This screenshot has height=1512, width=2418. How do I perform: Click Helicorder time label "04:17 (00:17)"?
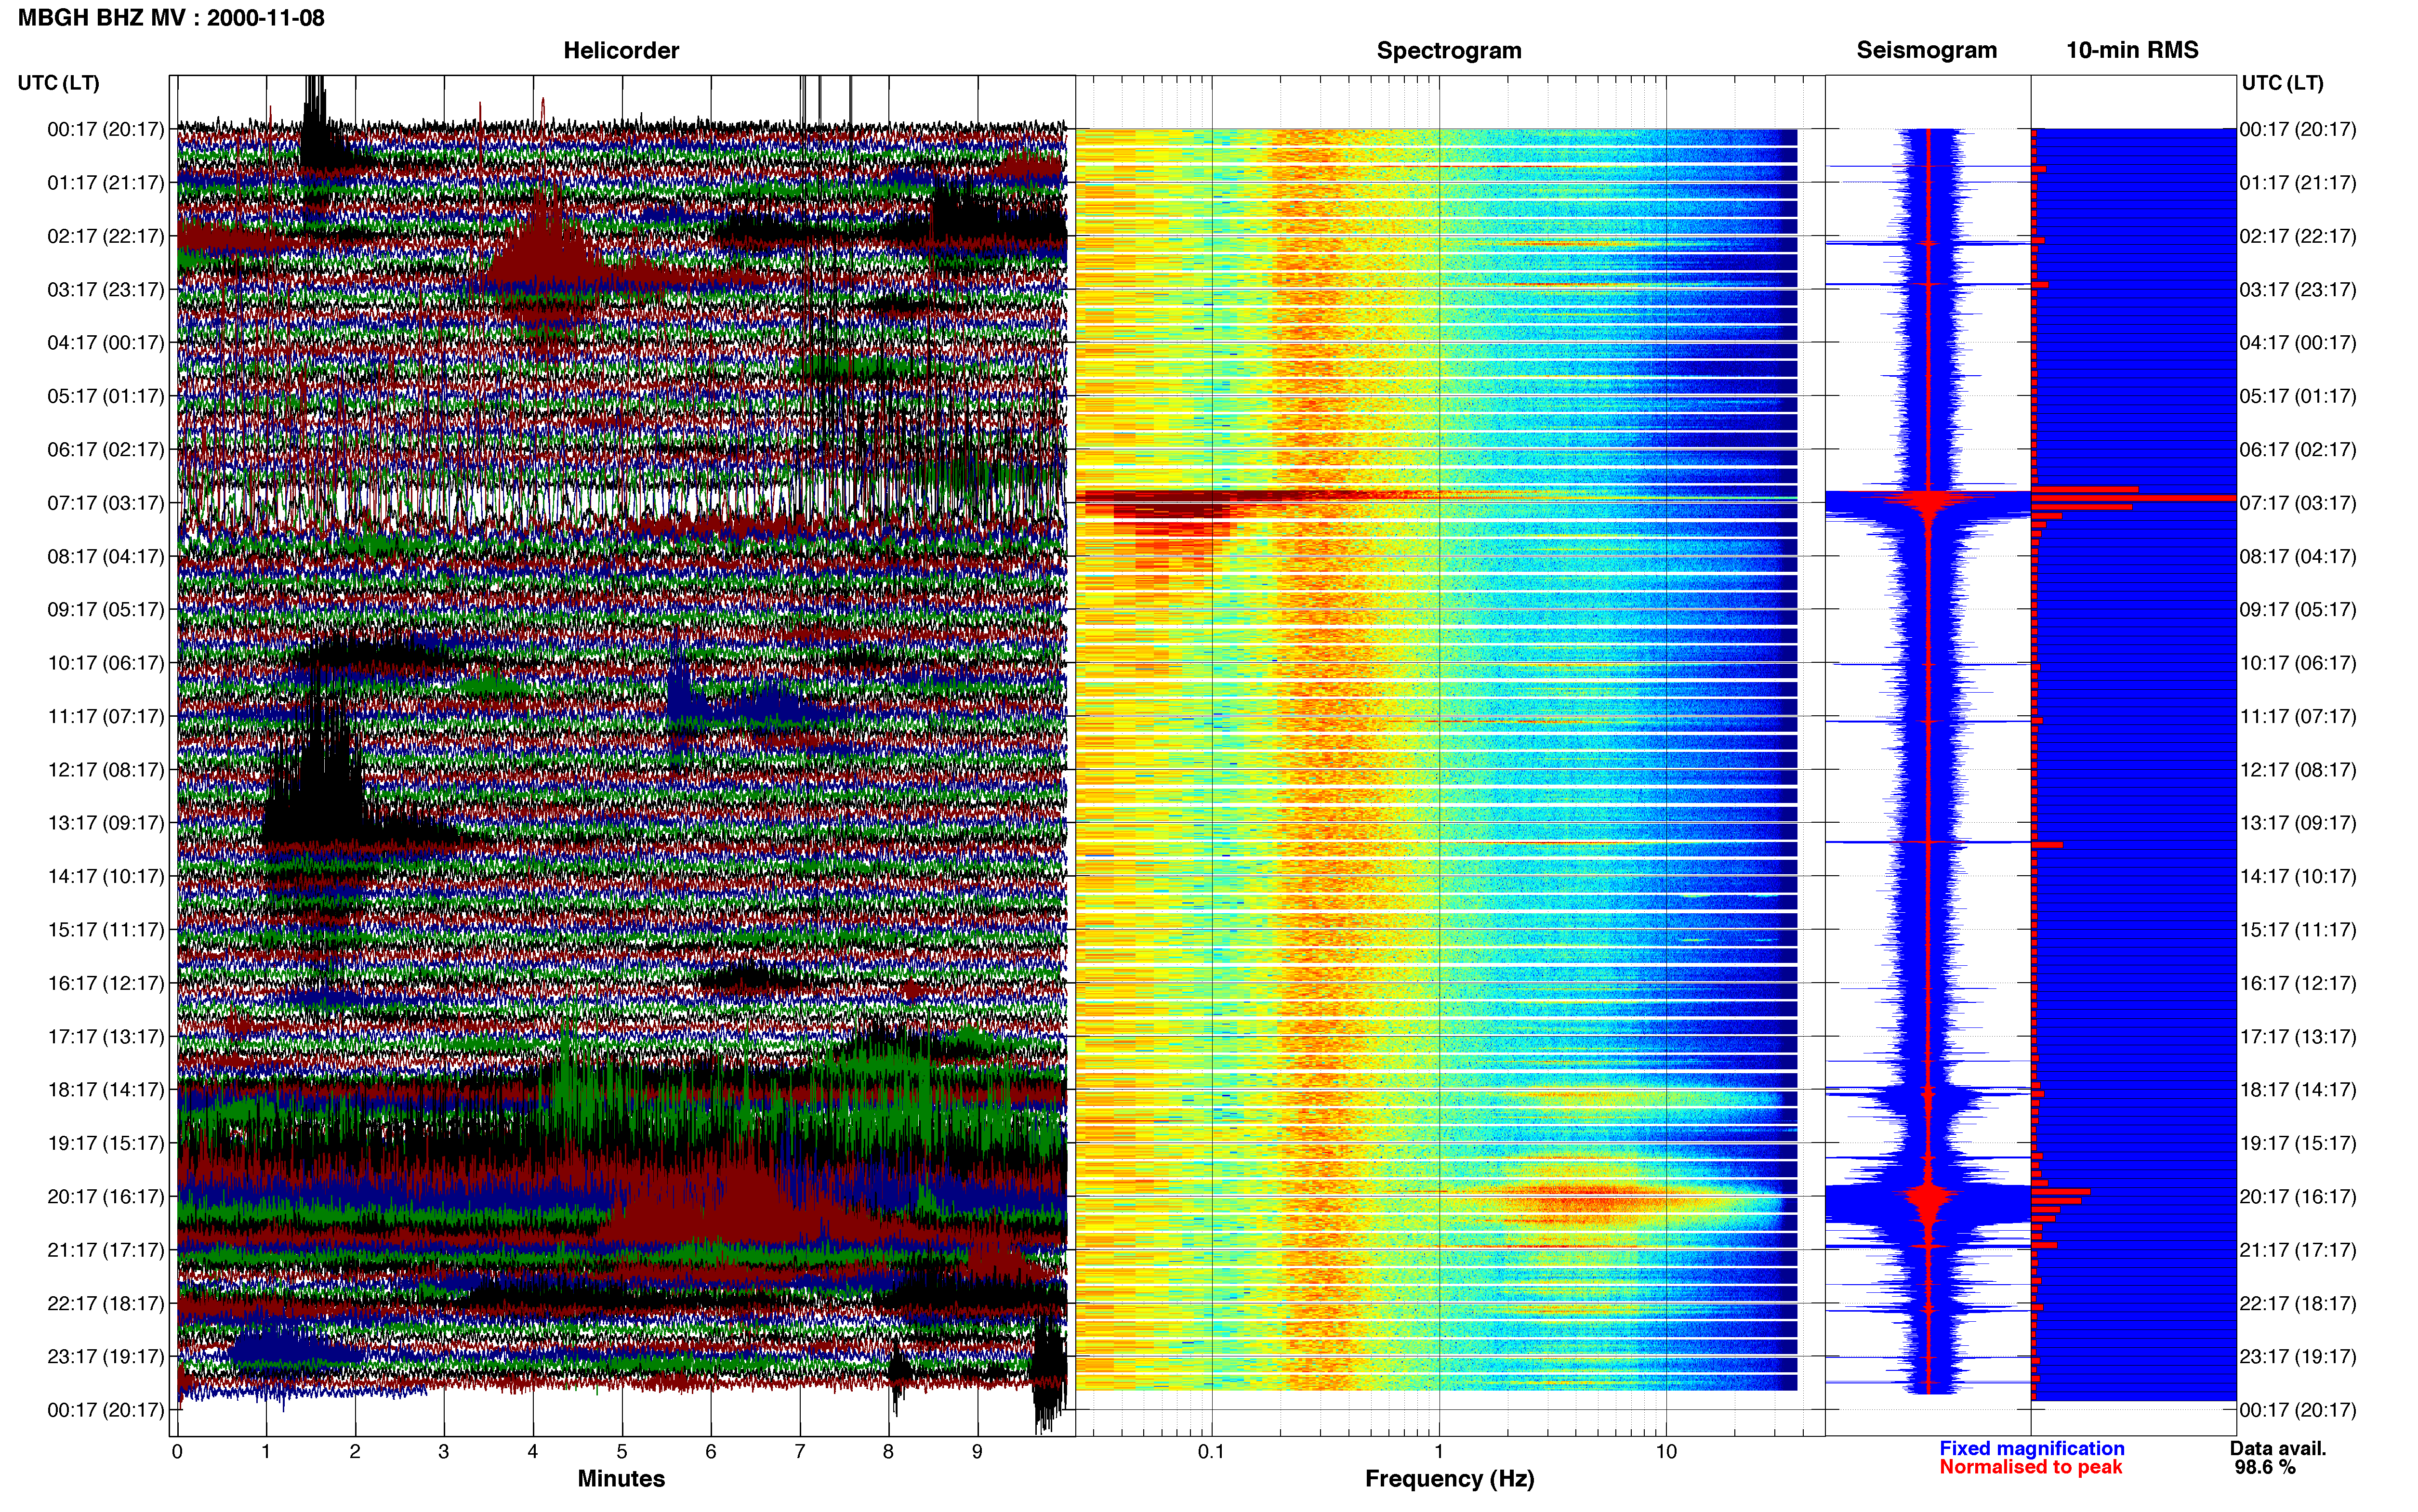pos(105,343)
